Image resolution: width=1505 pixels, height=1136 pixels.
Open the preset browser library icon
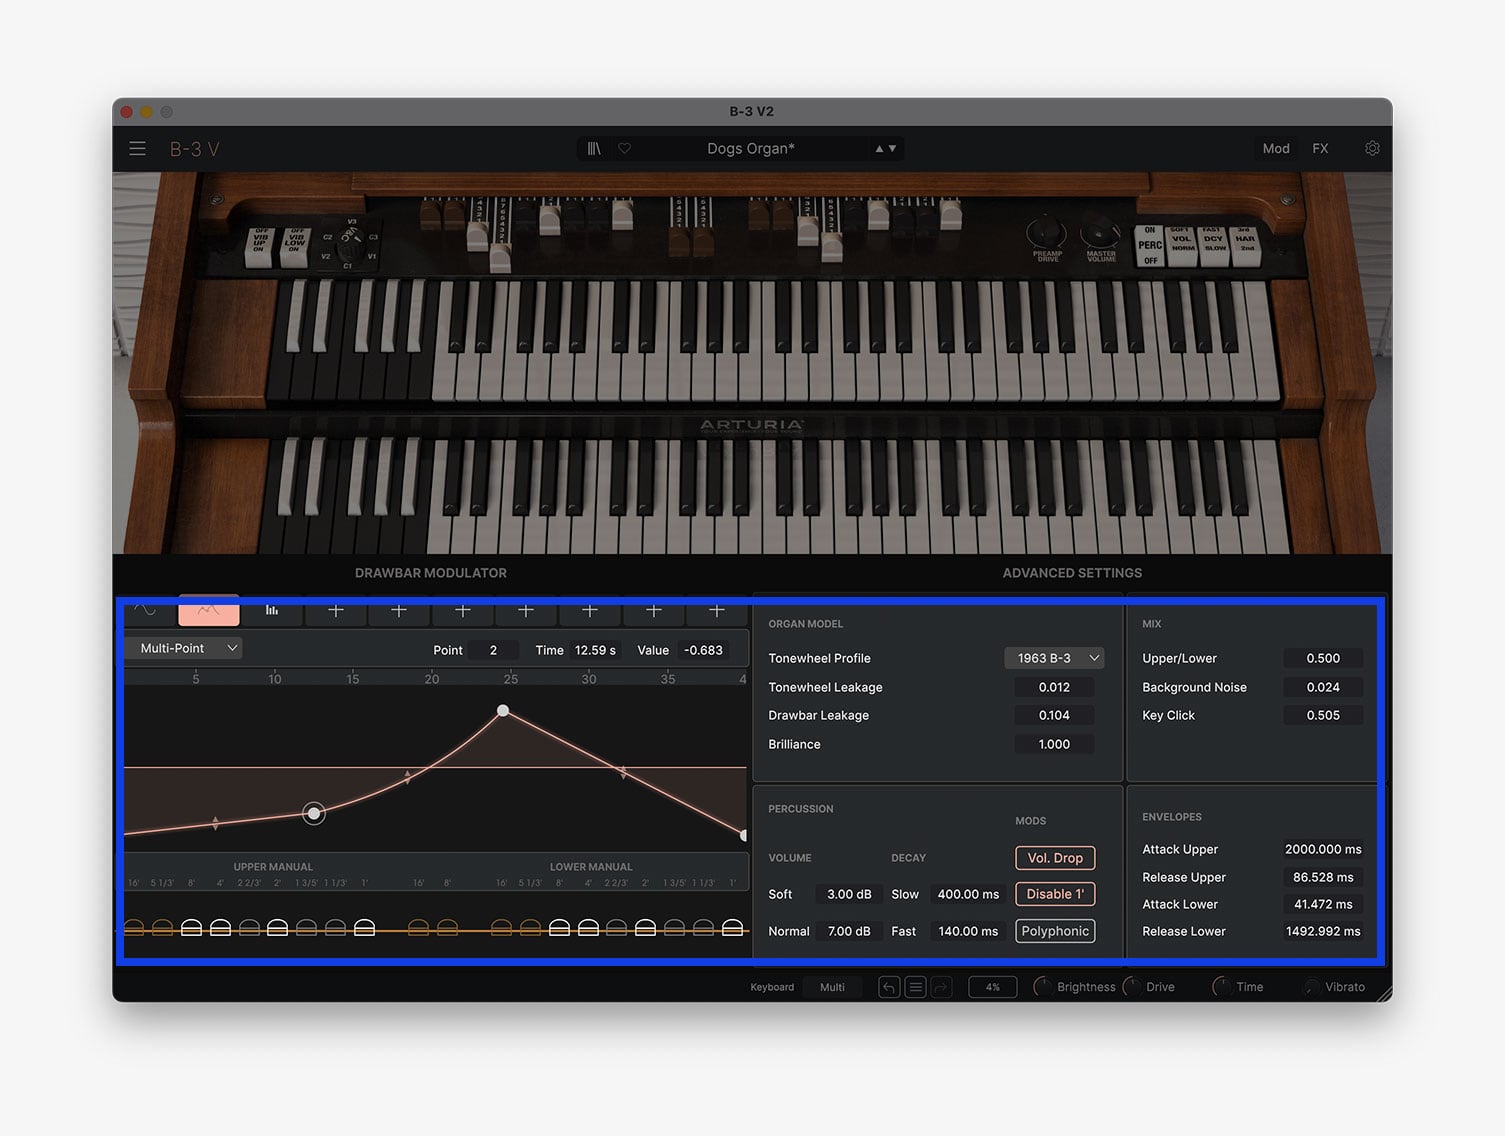pos(594,149)
